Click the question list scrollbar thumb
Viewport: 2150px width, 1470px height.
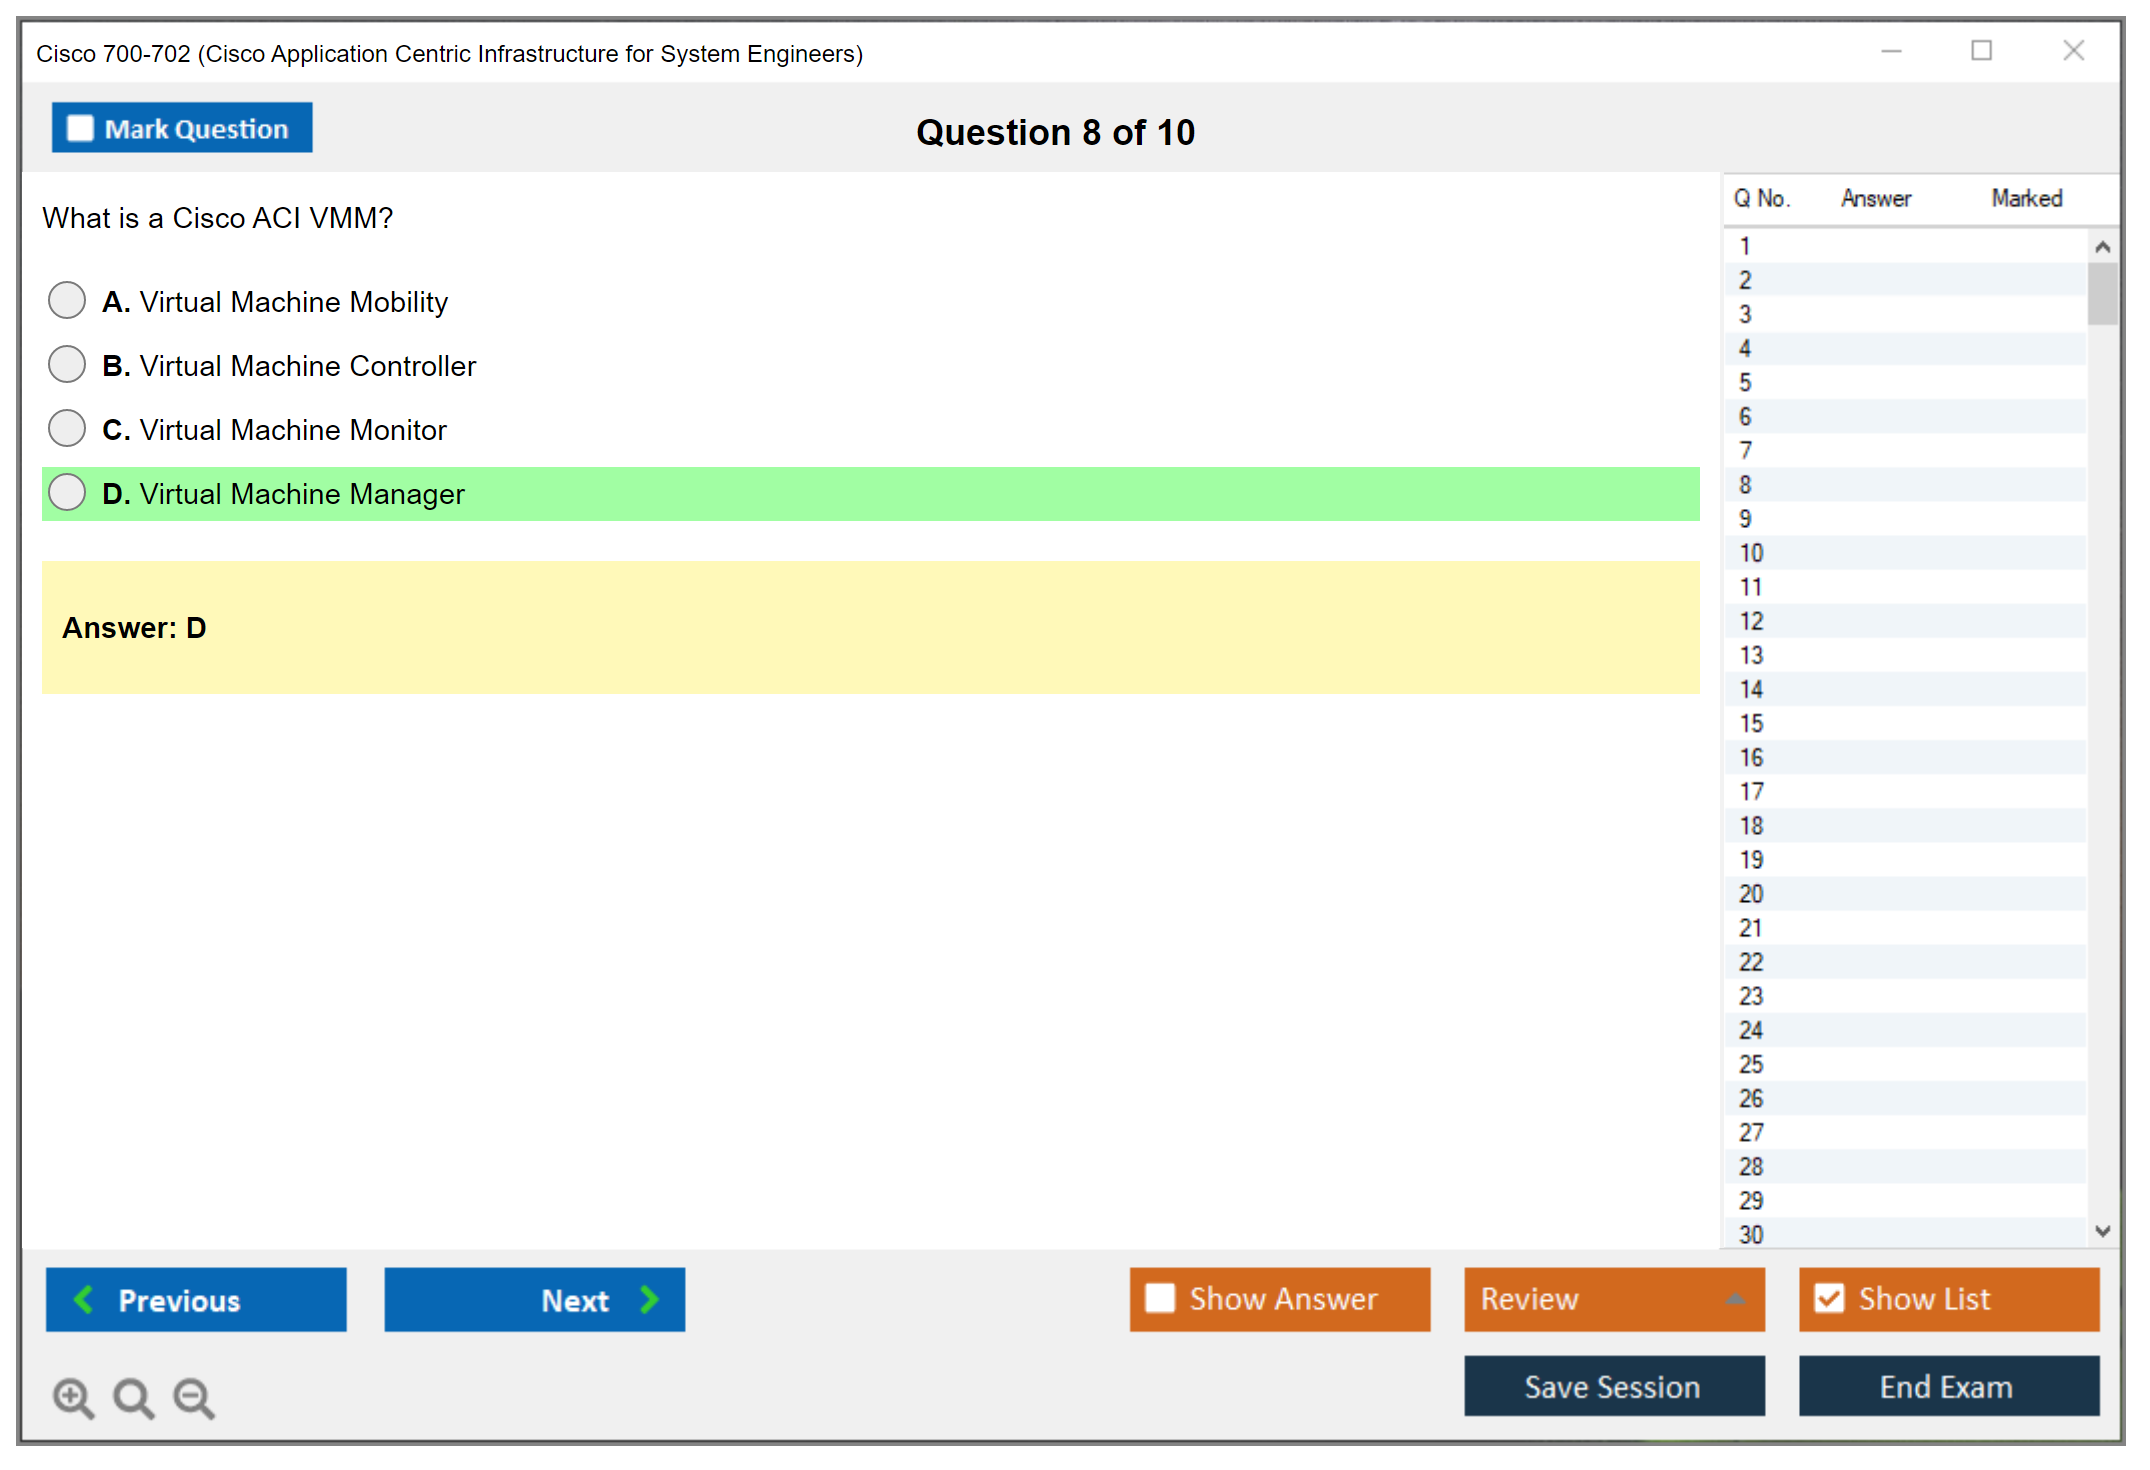pos(2102,294)
